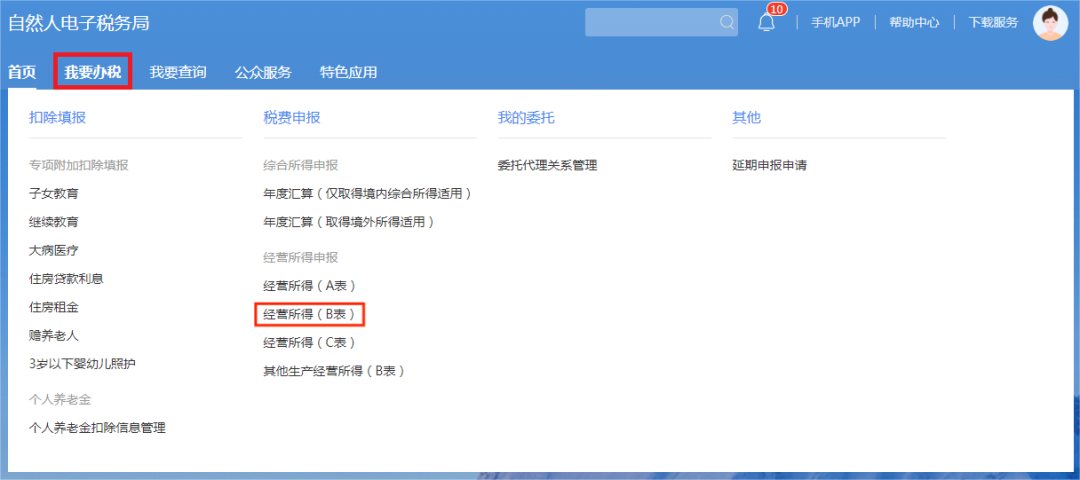This screenshot has width=1080, height=480.
Task: Click the 扣除填报 section heading
Action: (x=57, y=118)
